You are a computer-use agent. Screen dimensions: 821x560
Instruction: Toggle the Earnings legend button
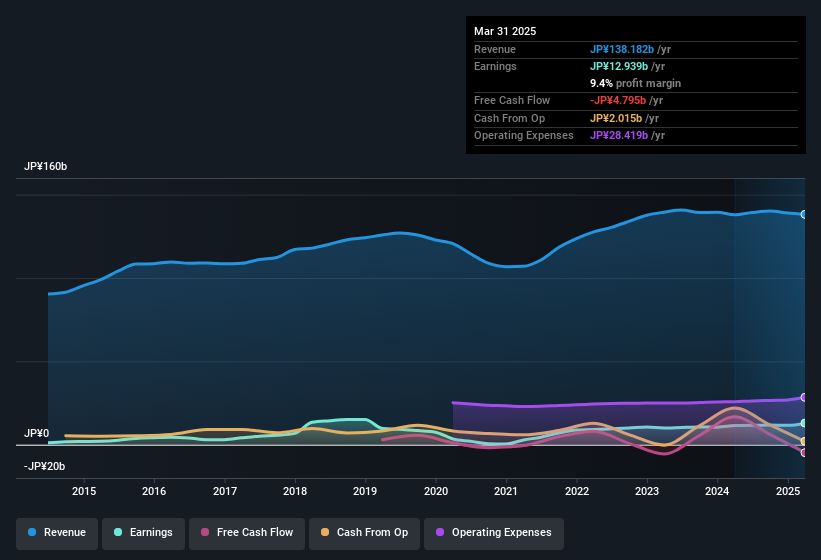[x=143, y=533]
